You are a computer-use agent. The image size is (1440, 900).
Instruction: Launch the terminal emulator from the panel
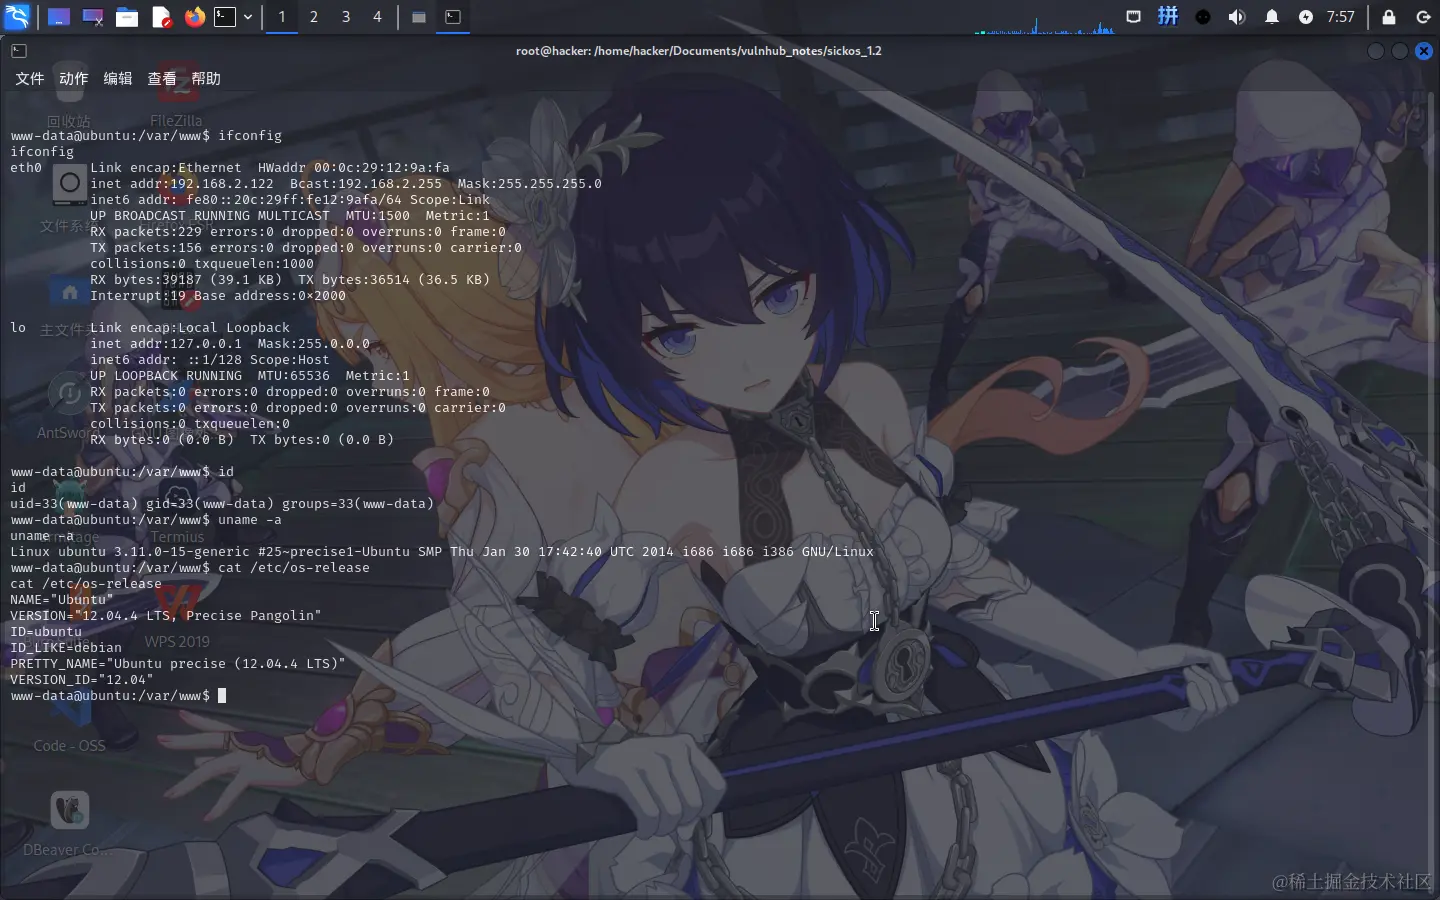(x=226, y=17)
